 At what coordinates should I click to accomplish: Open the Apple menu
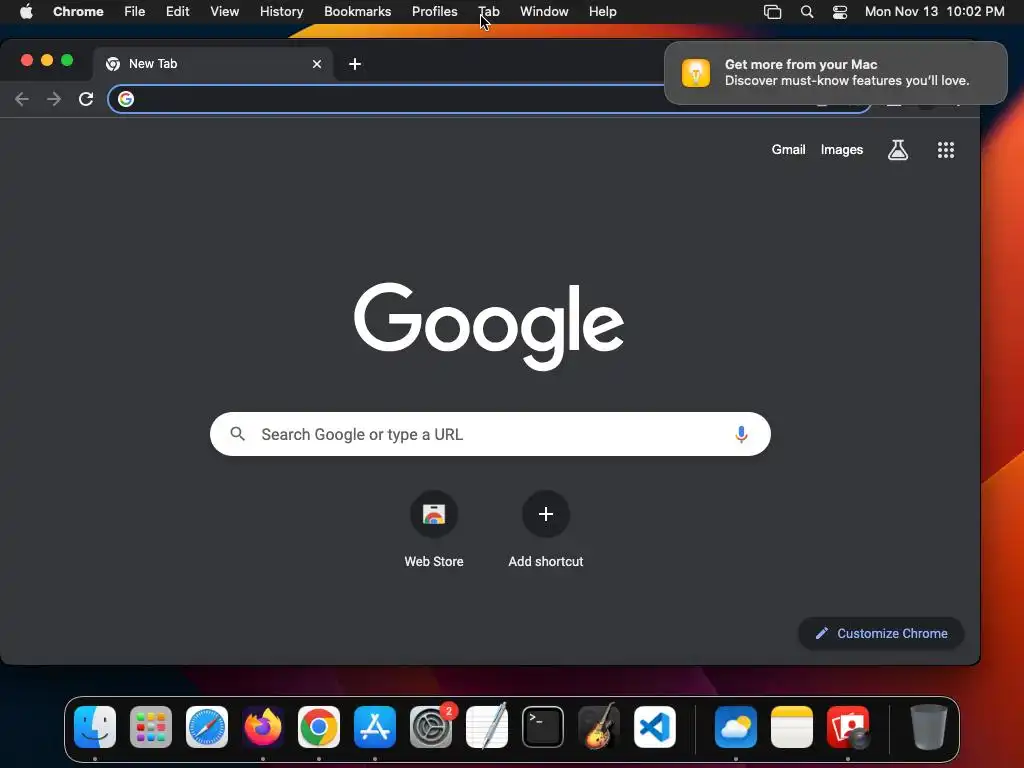coord(26,11)
